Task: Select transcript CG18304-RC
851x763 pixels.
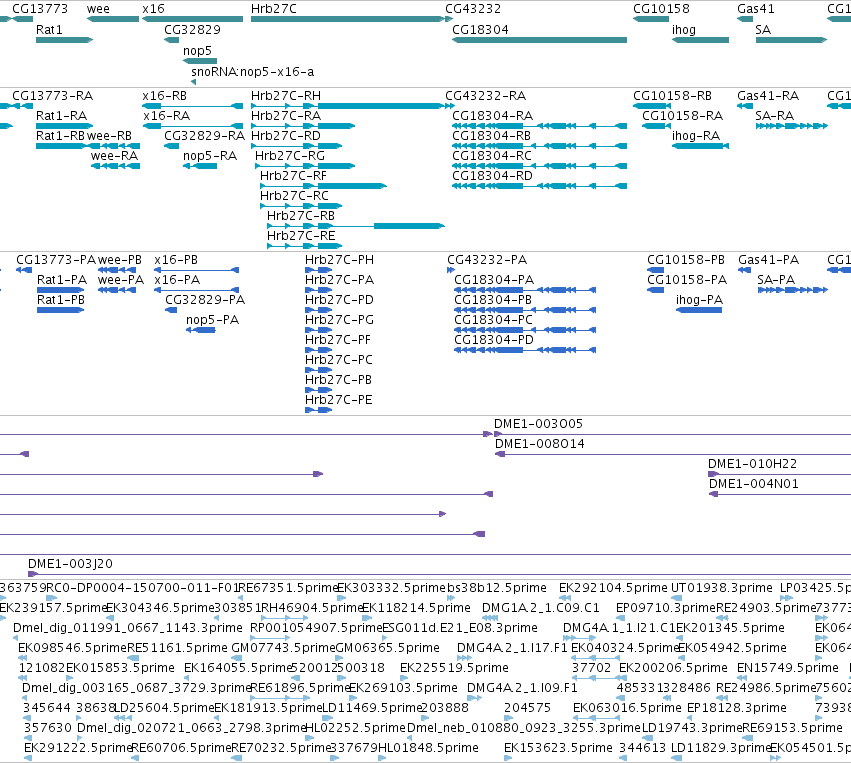Action: pyautogui.click(x=492, y=156)
